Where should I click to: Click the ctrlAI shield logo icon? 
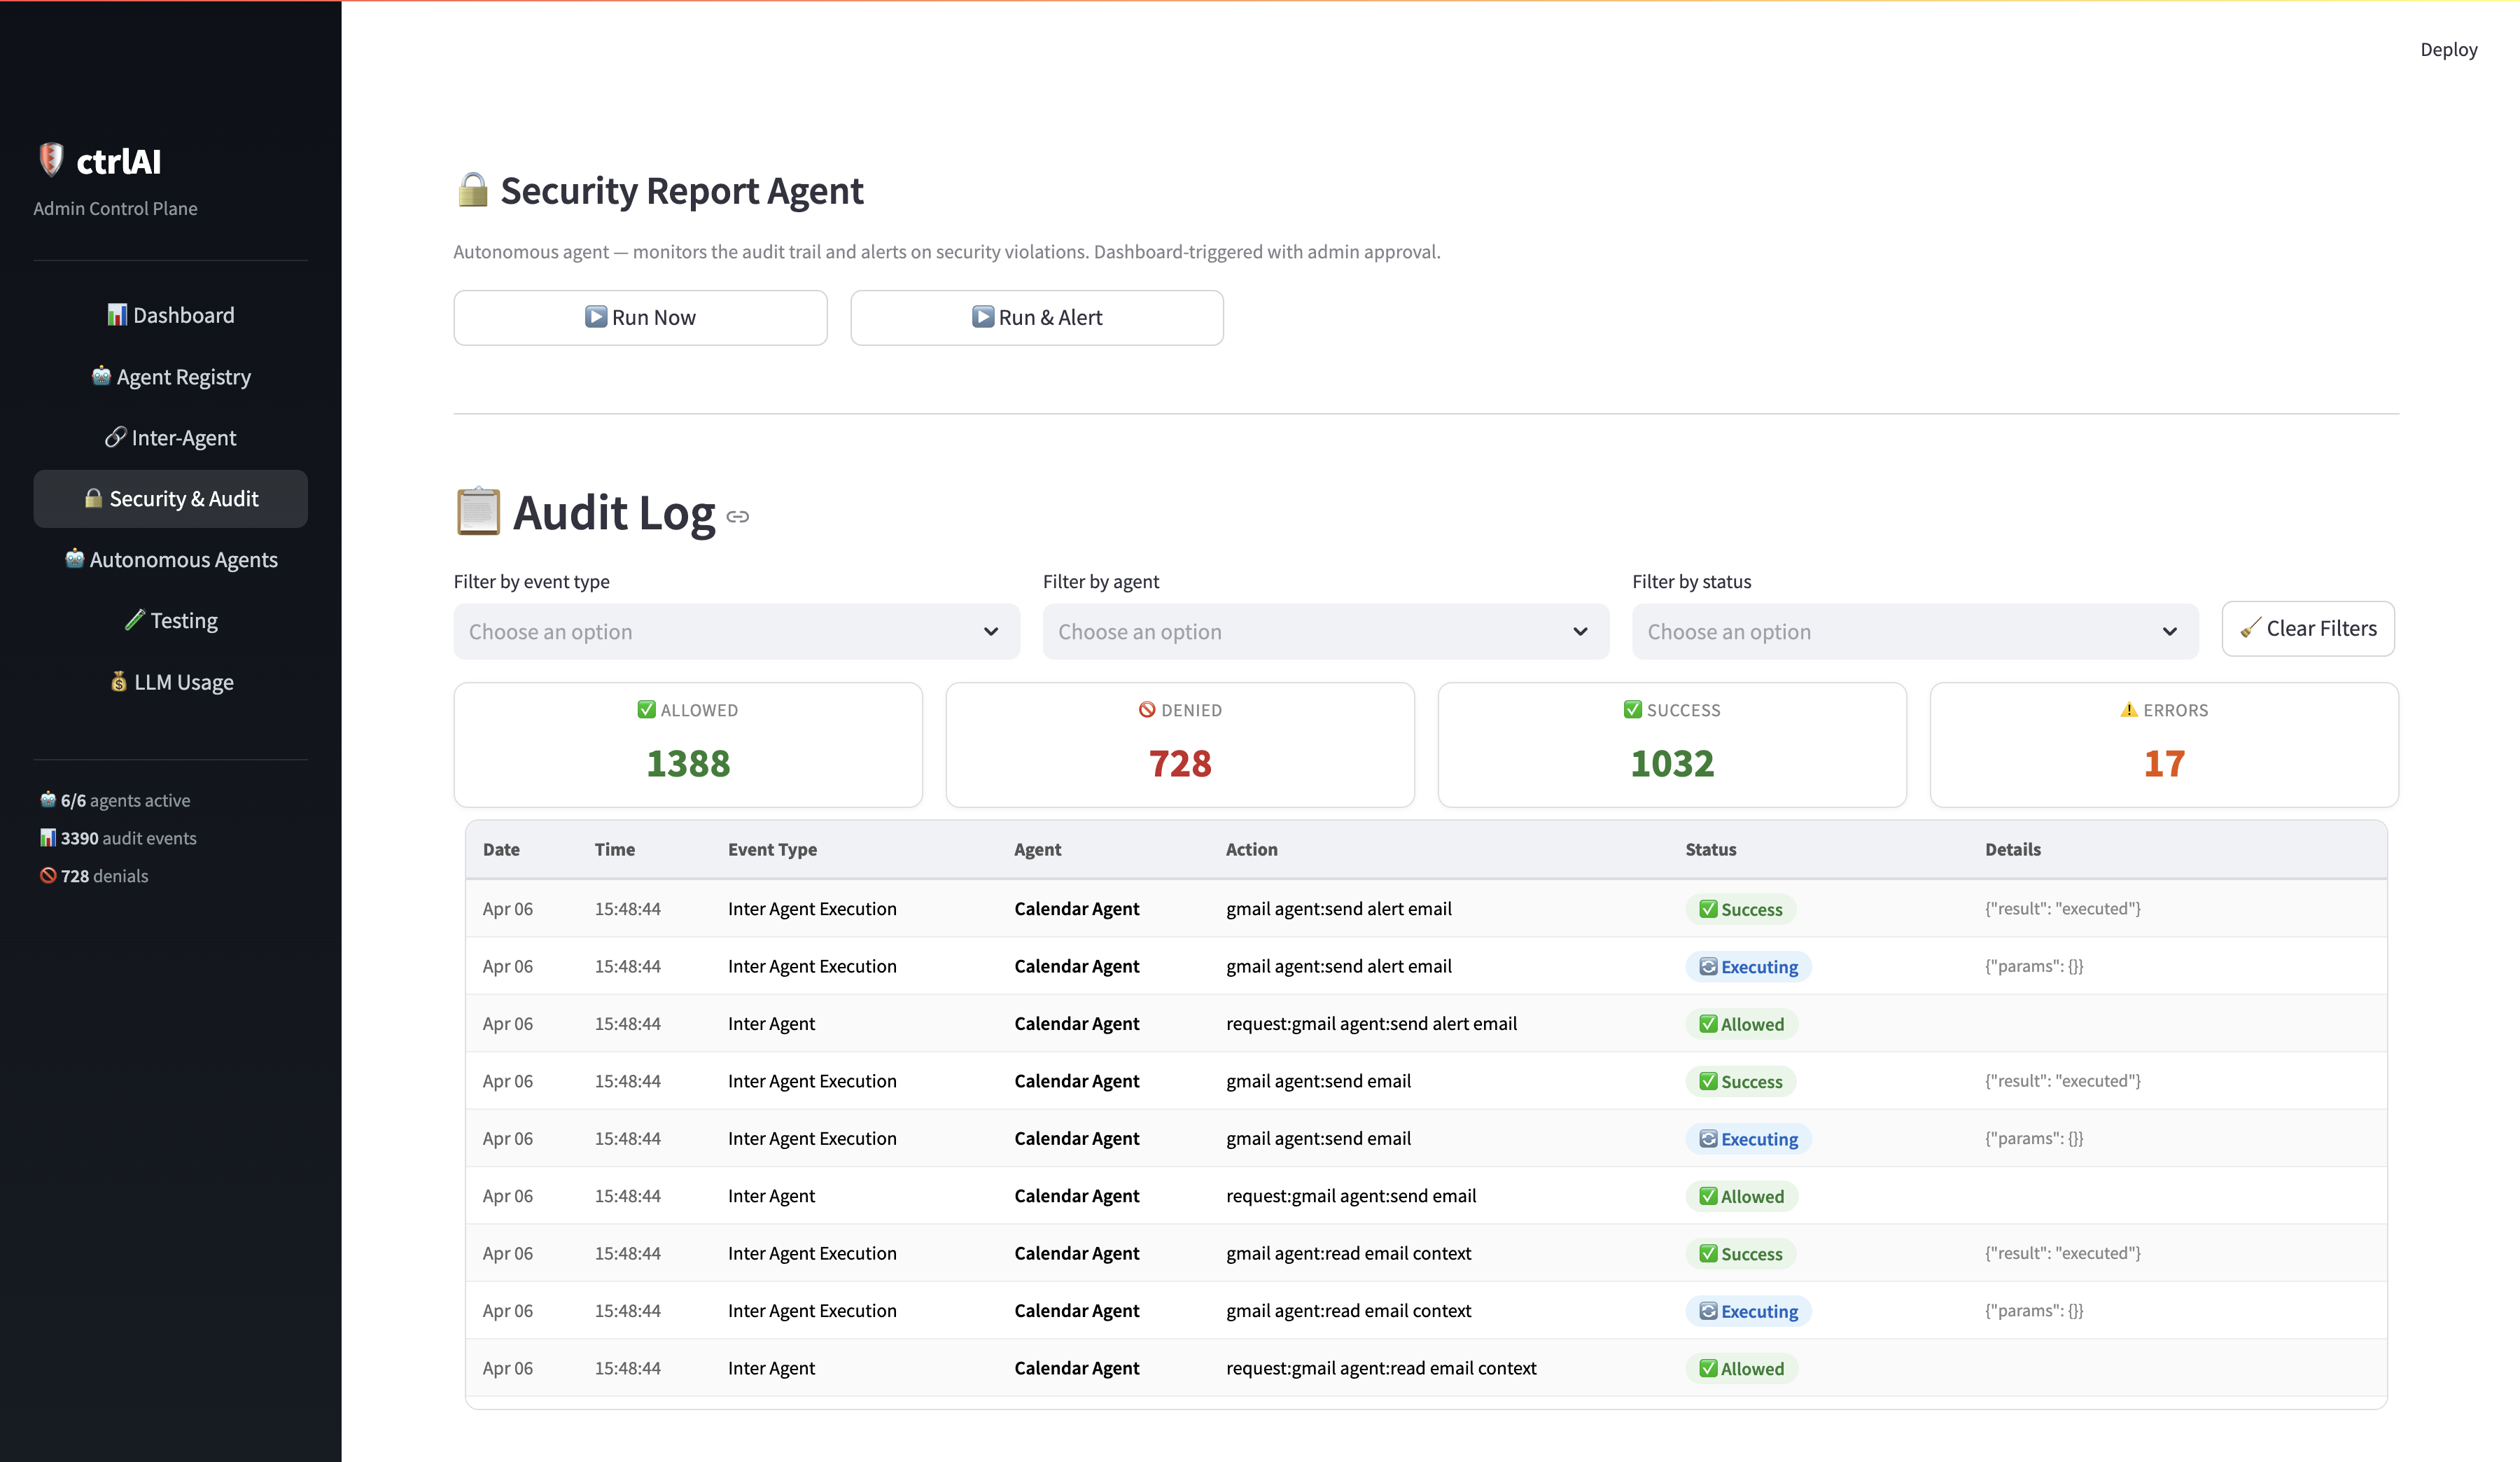[51, 159]
